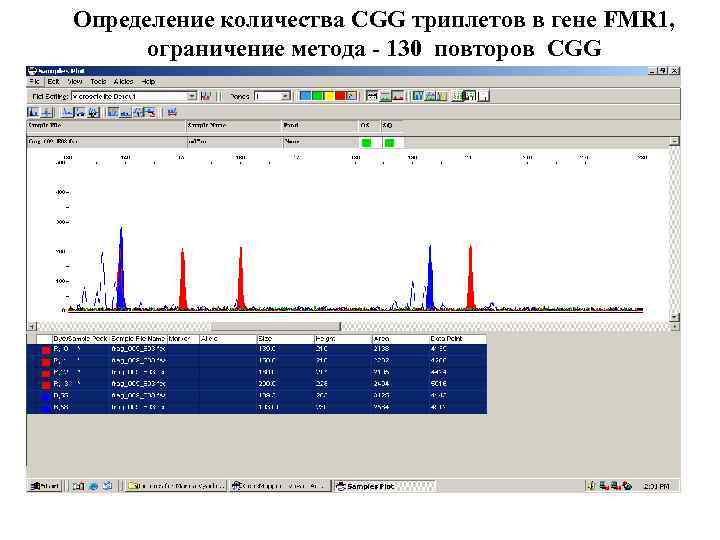Click the green OS status square
This screenshot has height=540, width=720.
point(366,143)
